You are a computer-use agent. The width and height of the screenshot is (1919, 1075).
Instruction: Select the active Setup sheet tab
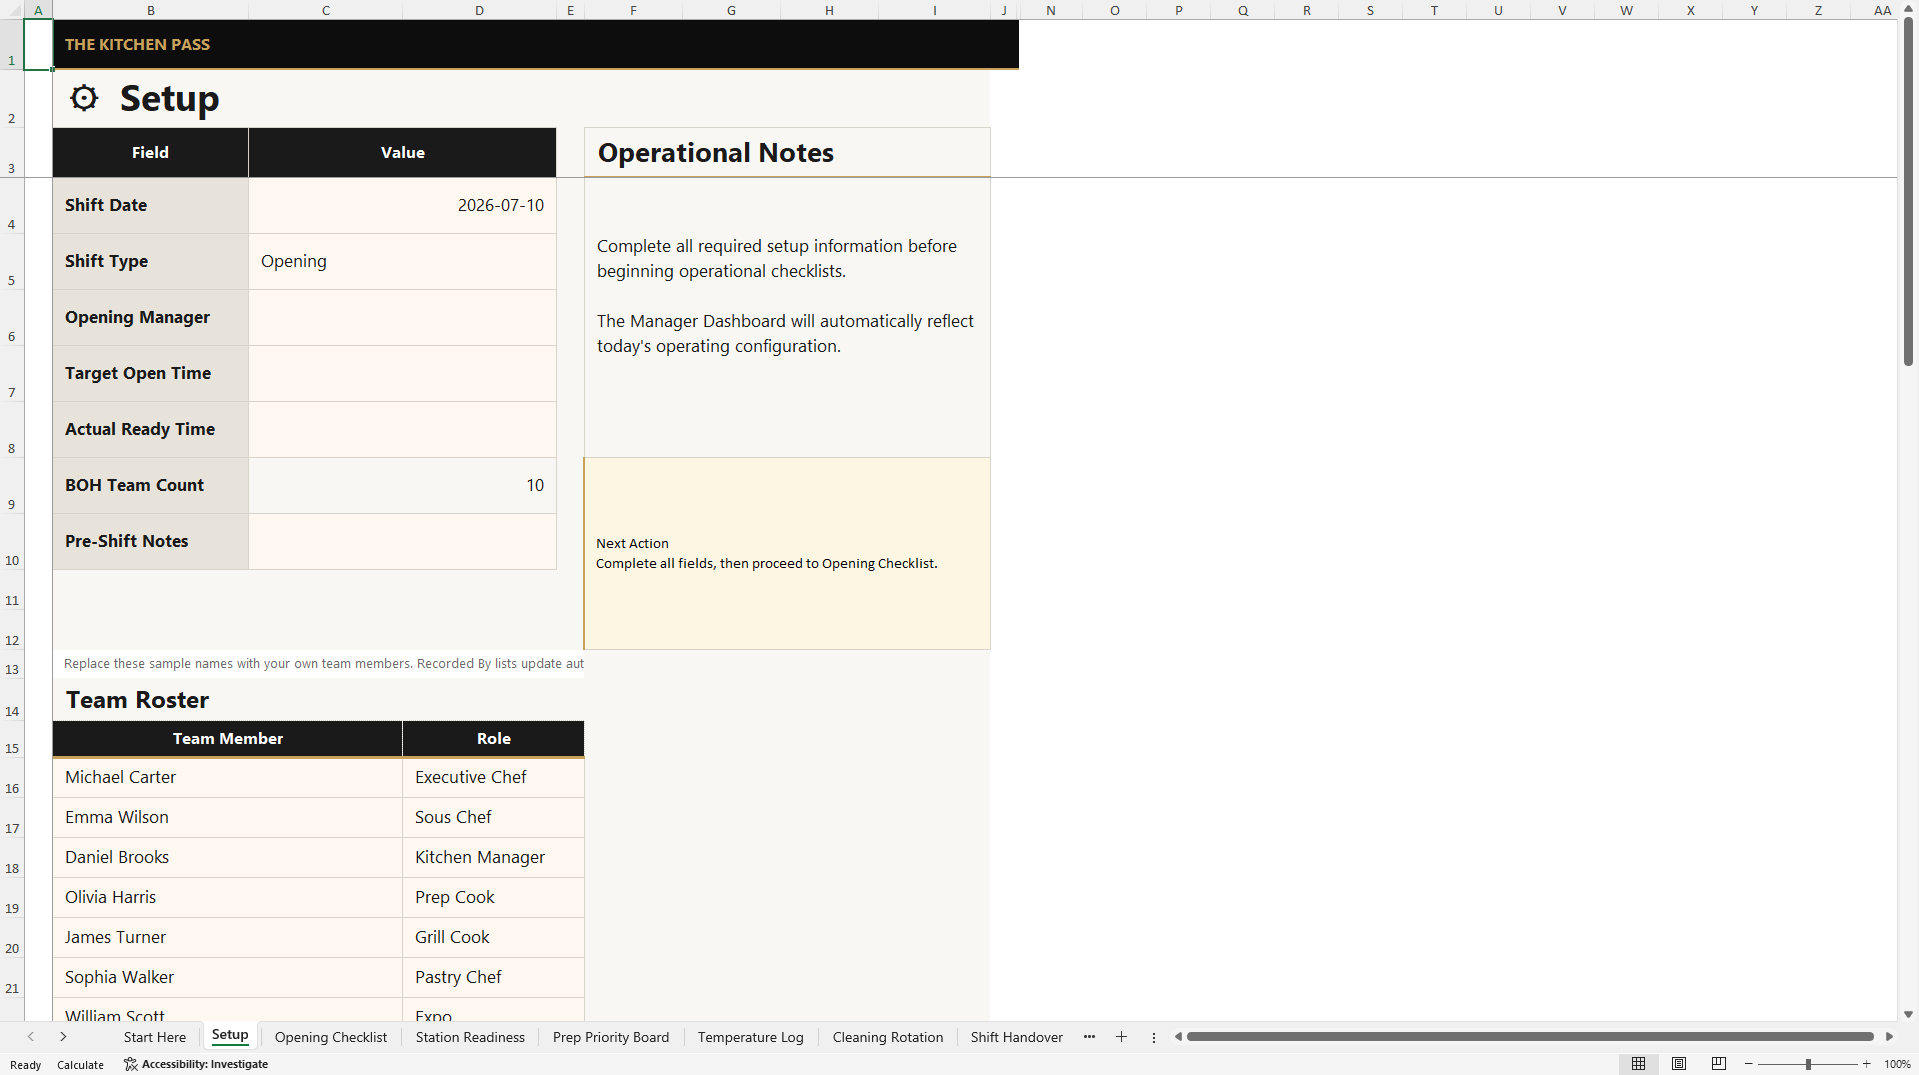coord(230,1036)
